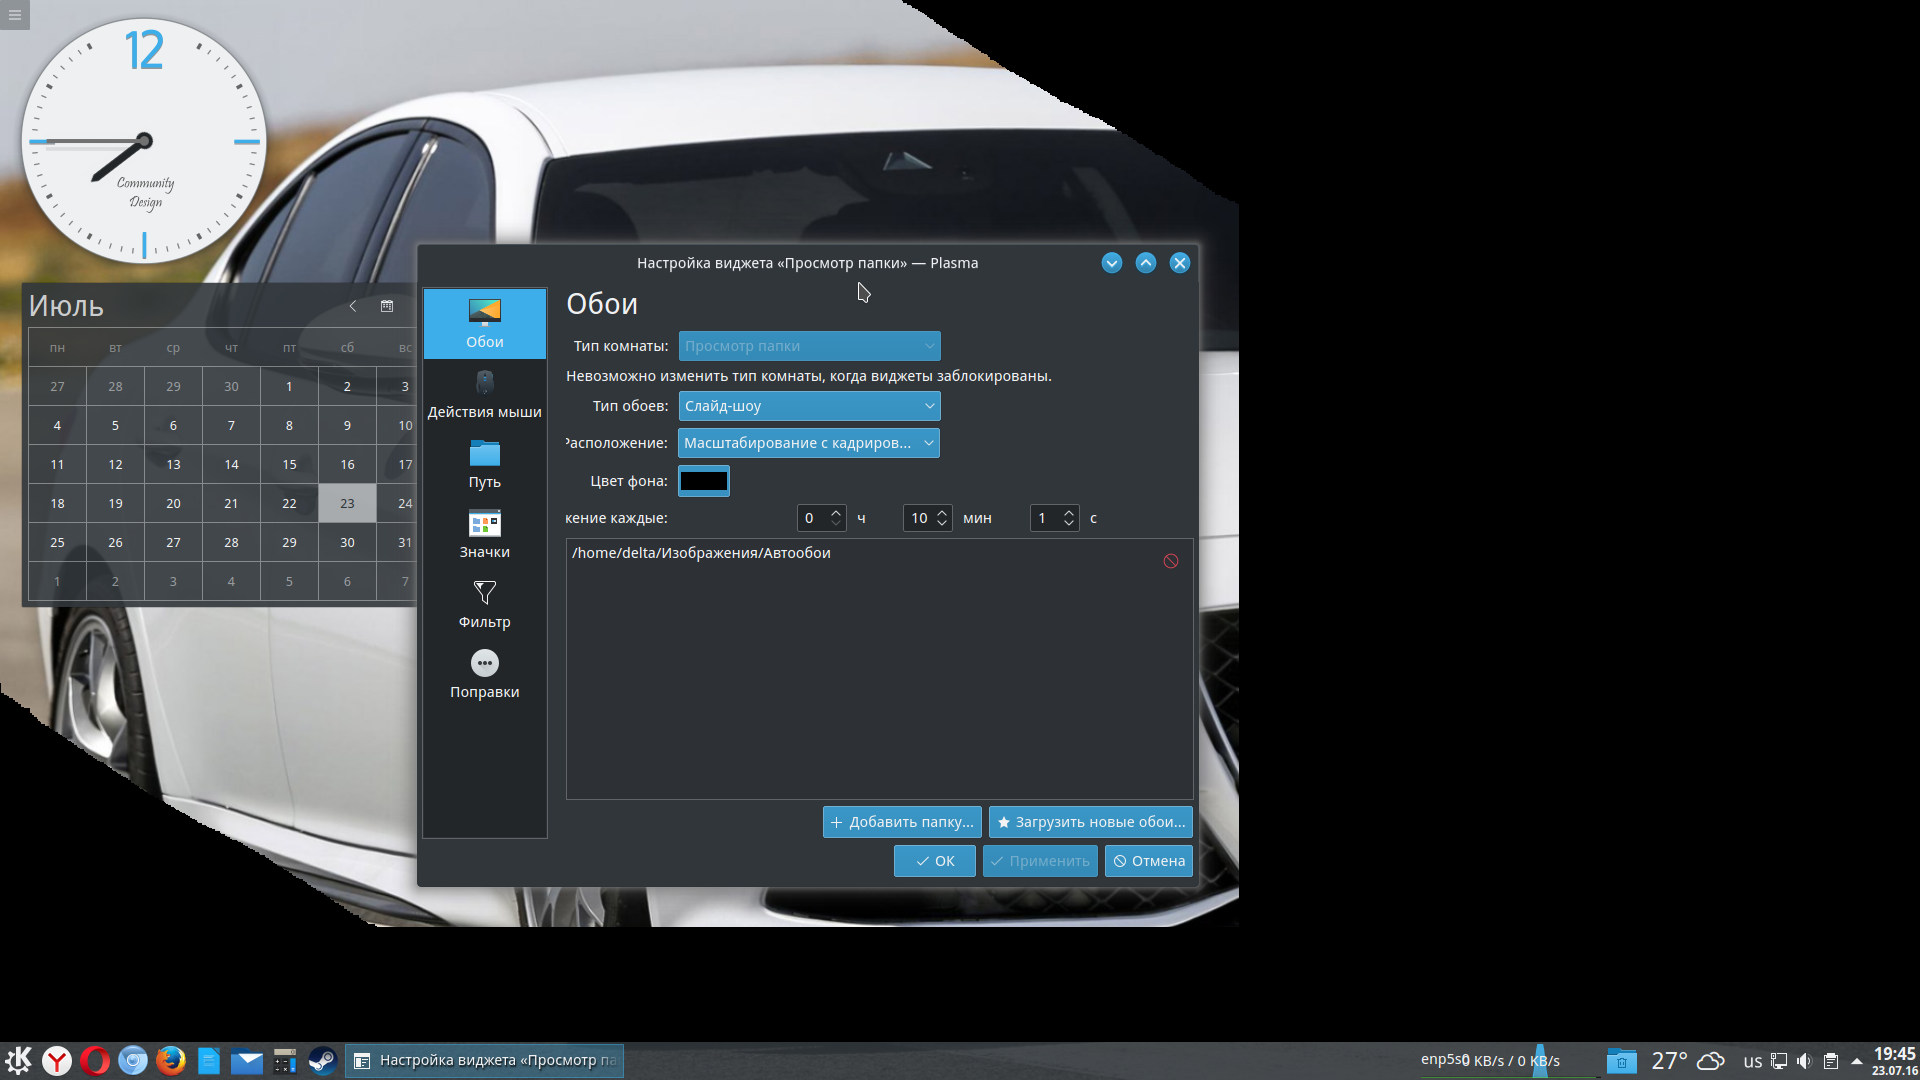Open the Tweaks (Поправки) settings section

484,674
